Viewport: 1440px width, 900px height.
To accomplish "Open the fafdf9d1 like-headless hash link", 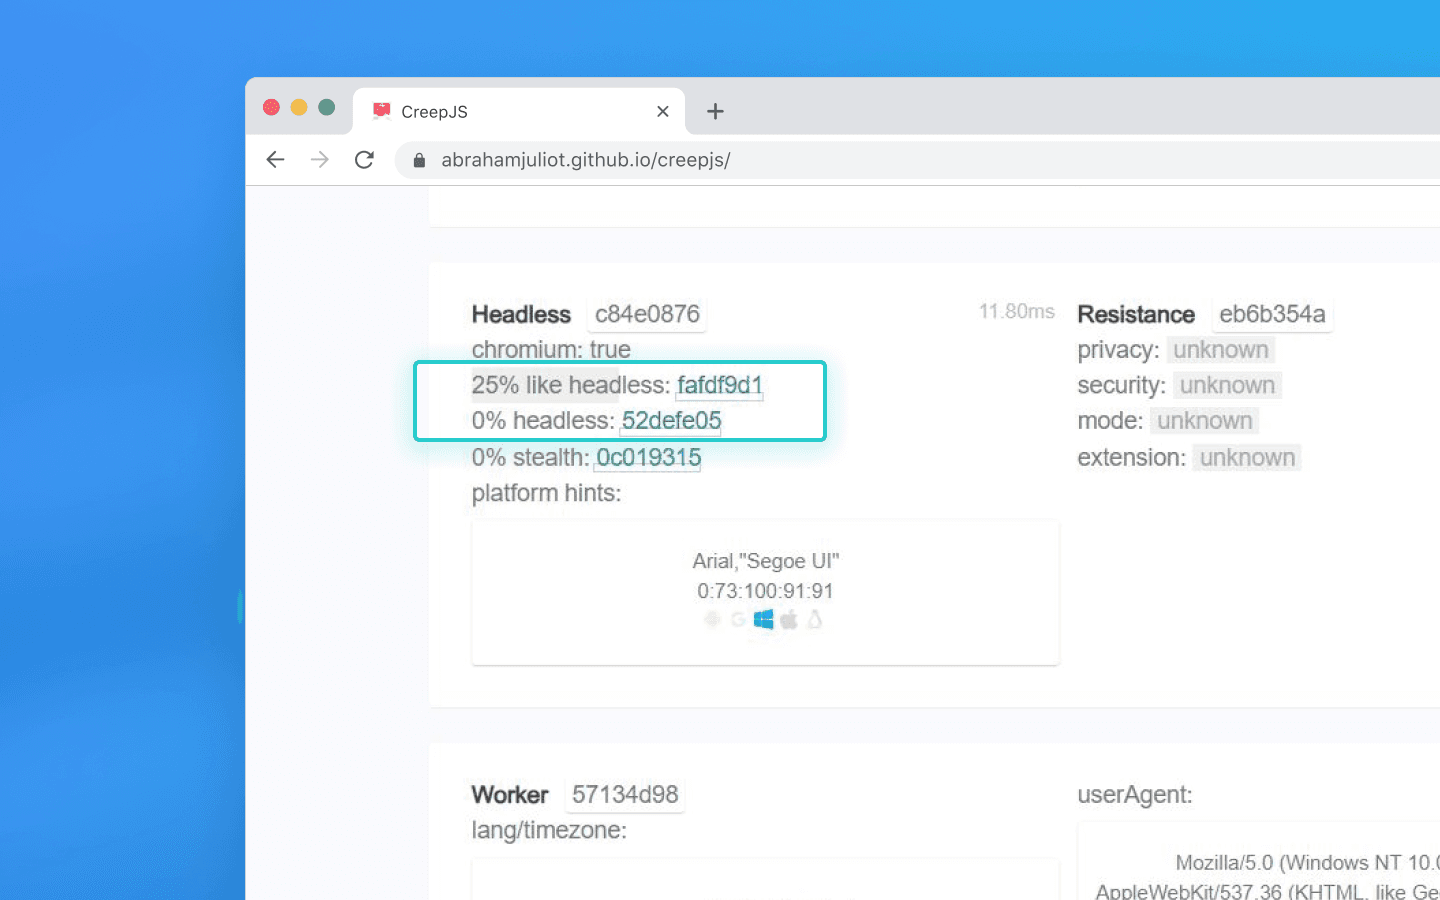I will click(719, 385).
